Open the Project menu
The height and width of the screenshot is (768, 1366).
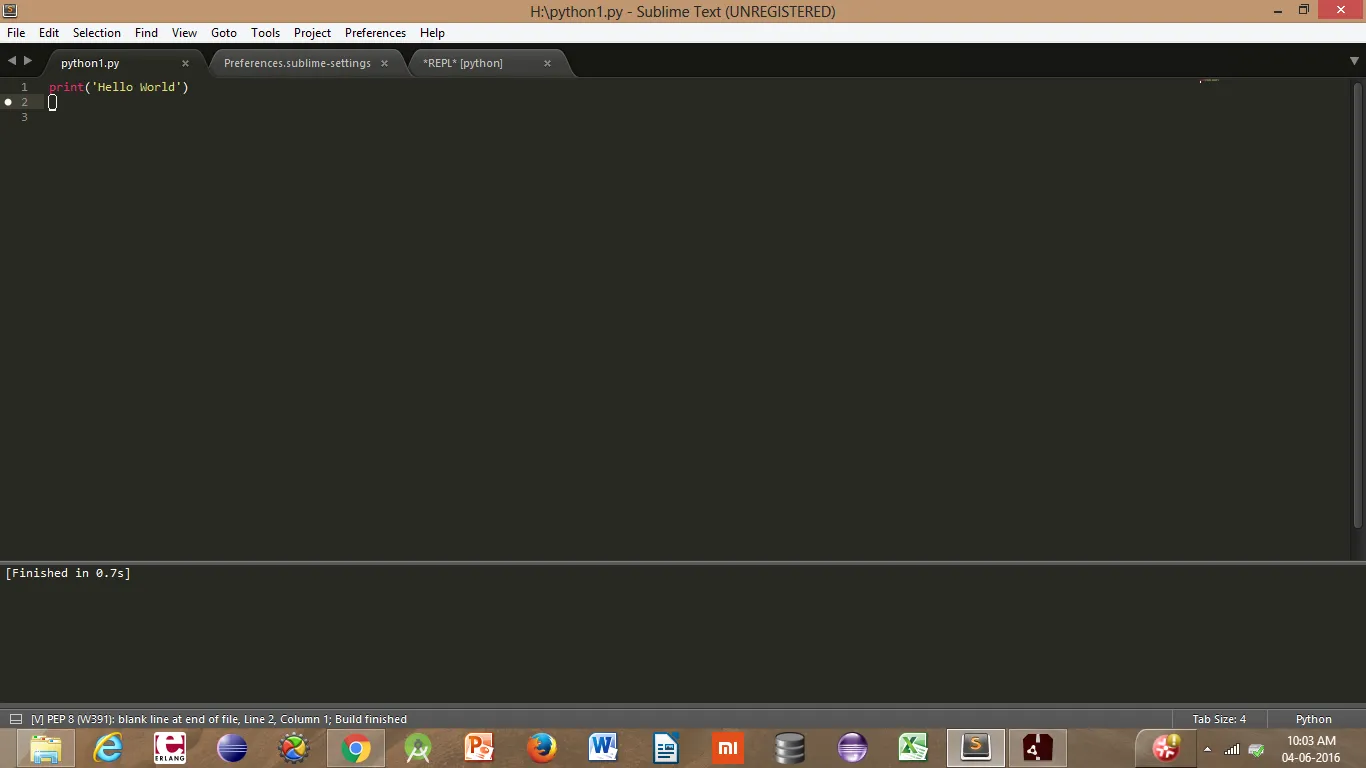click(x=312, y=33)
